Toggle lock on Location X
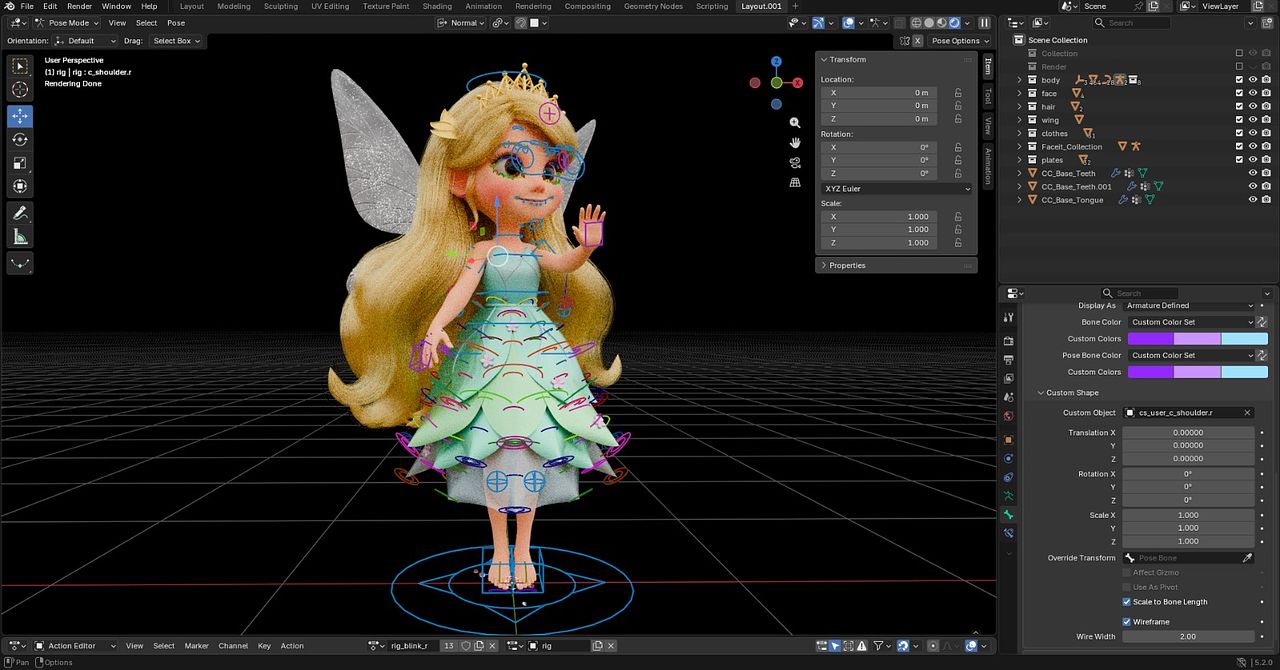Image resolution: width=1280 pixels, height=670 pixels. click(x=958, y=92)
